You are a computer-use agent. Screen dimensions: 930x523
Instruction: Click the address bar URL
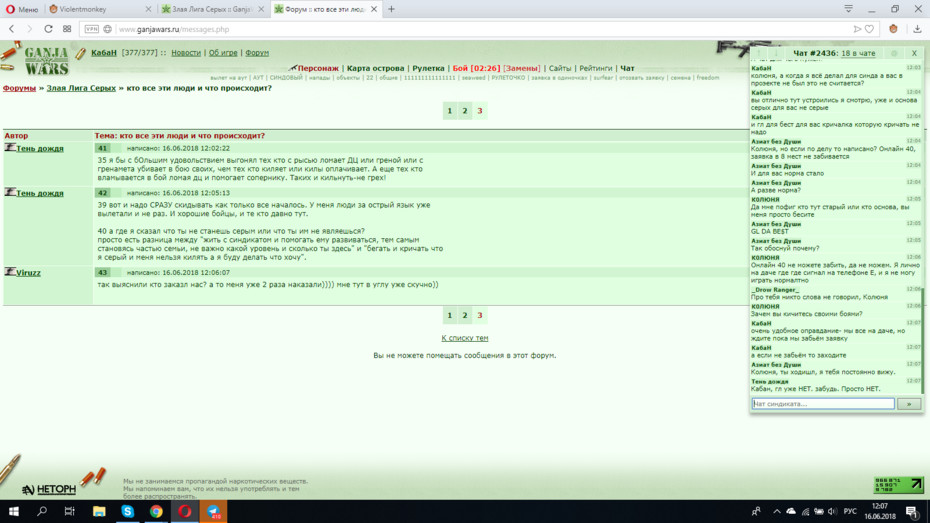(x=174, y=29)
